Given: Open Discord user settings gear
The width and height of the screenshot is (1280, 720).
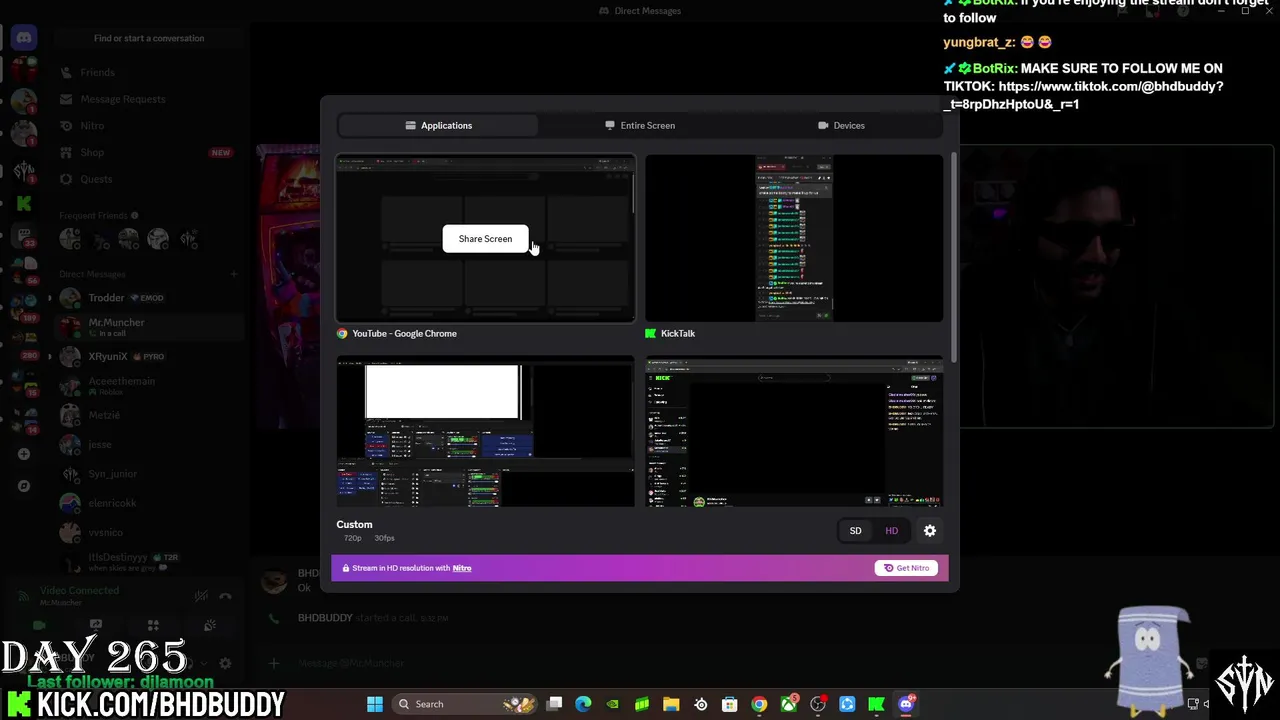Looking at the screenshot, I should [225, 663].
